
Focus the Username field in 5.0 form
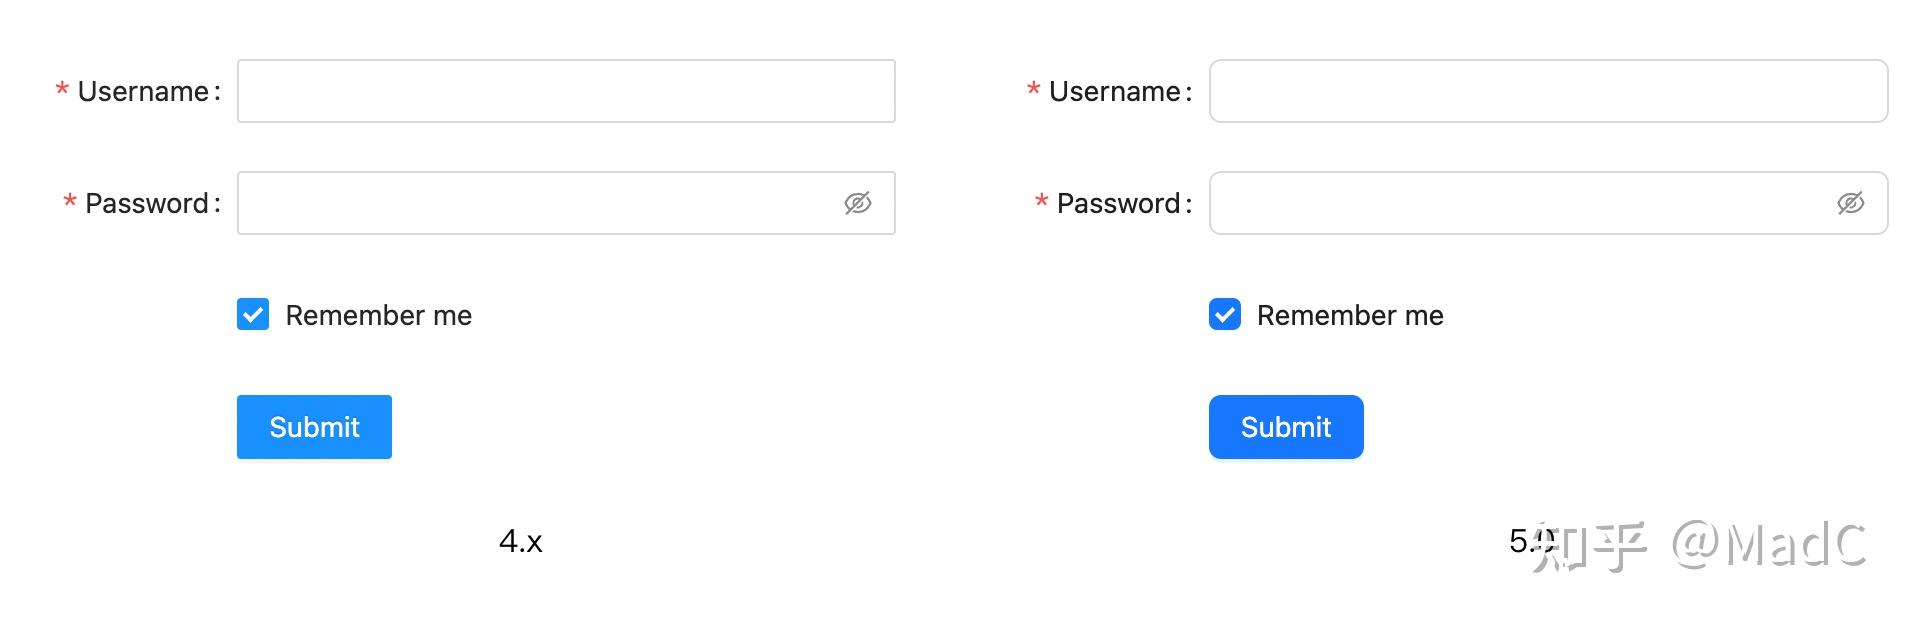1548,91
